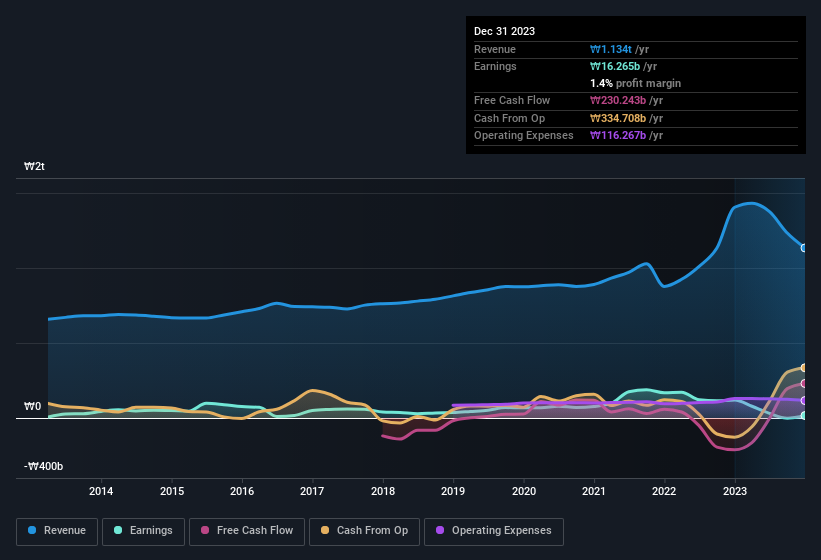
Task: Toggle the Revenue legend item
Action: point(57,531)
